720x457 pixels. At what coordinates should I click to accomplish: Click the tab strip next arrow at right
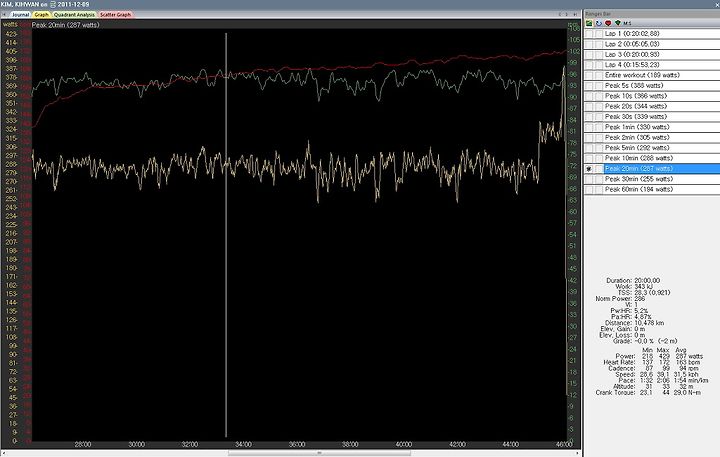tap(567, 15)
